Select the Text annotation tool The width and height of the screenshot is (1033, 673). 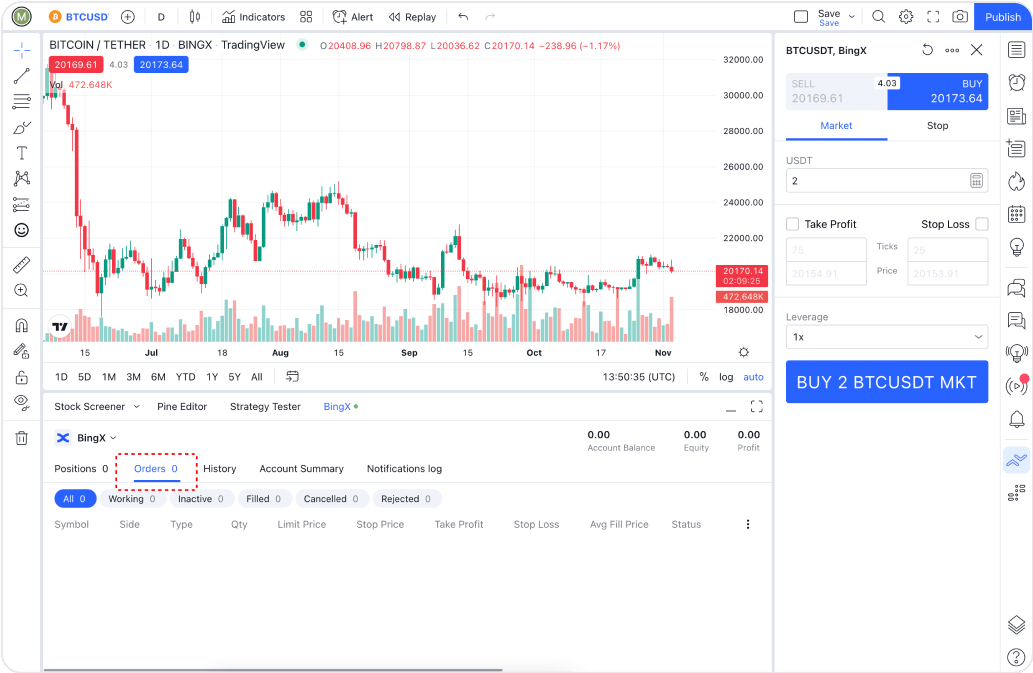[21, 153]
